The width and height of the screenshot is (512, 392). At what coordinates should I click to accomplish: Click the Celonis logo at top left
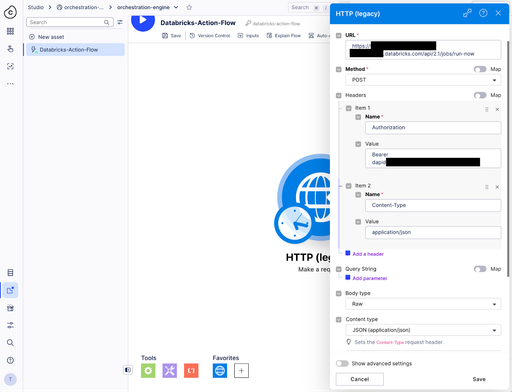click(x=10, y=12)
